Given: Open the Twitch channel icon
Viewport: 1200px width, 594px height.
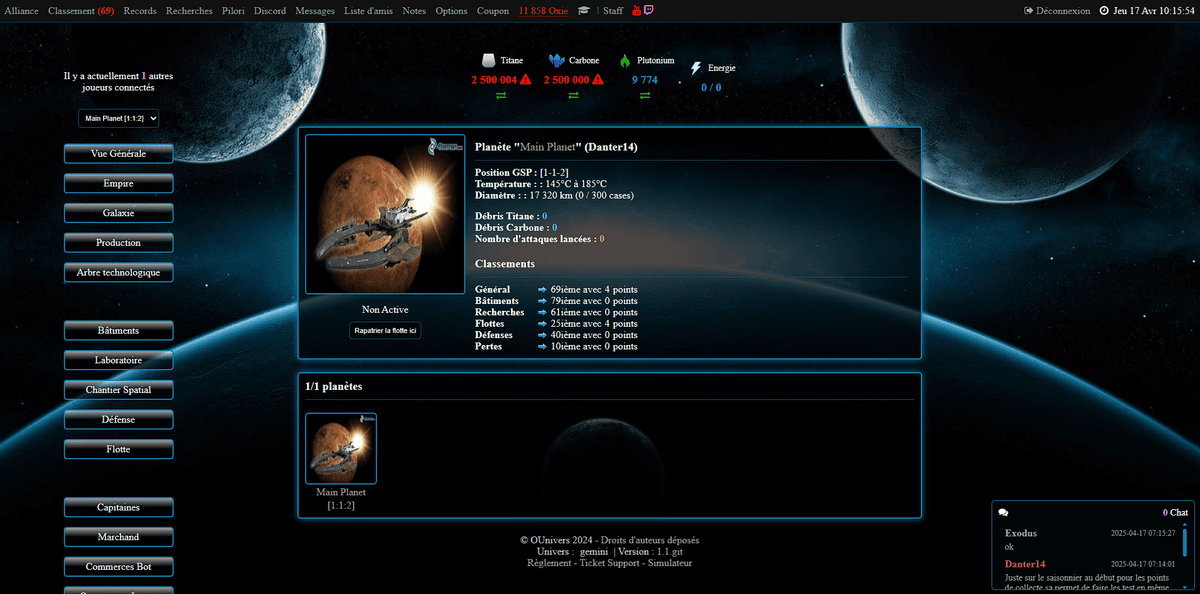Looking at the screenshot, I should 649,10.
